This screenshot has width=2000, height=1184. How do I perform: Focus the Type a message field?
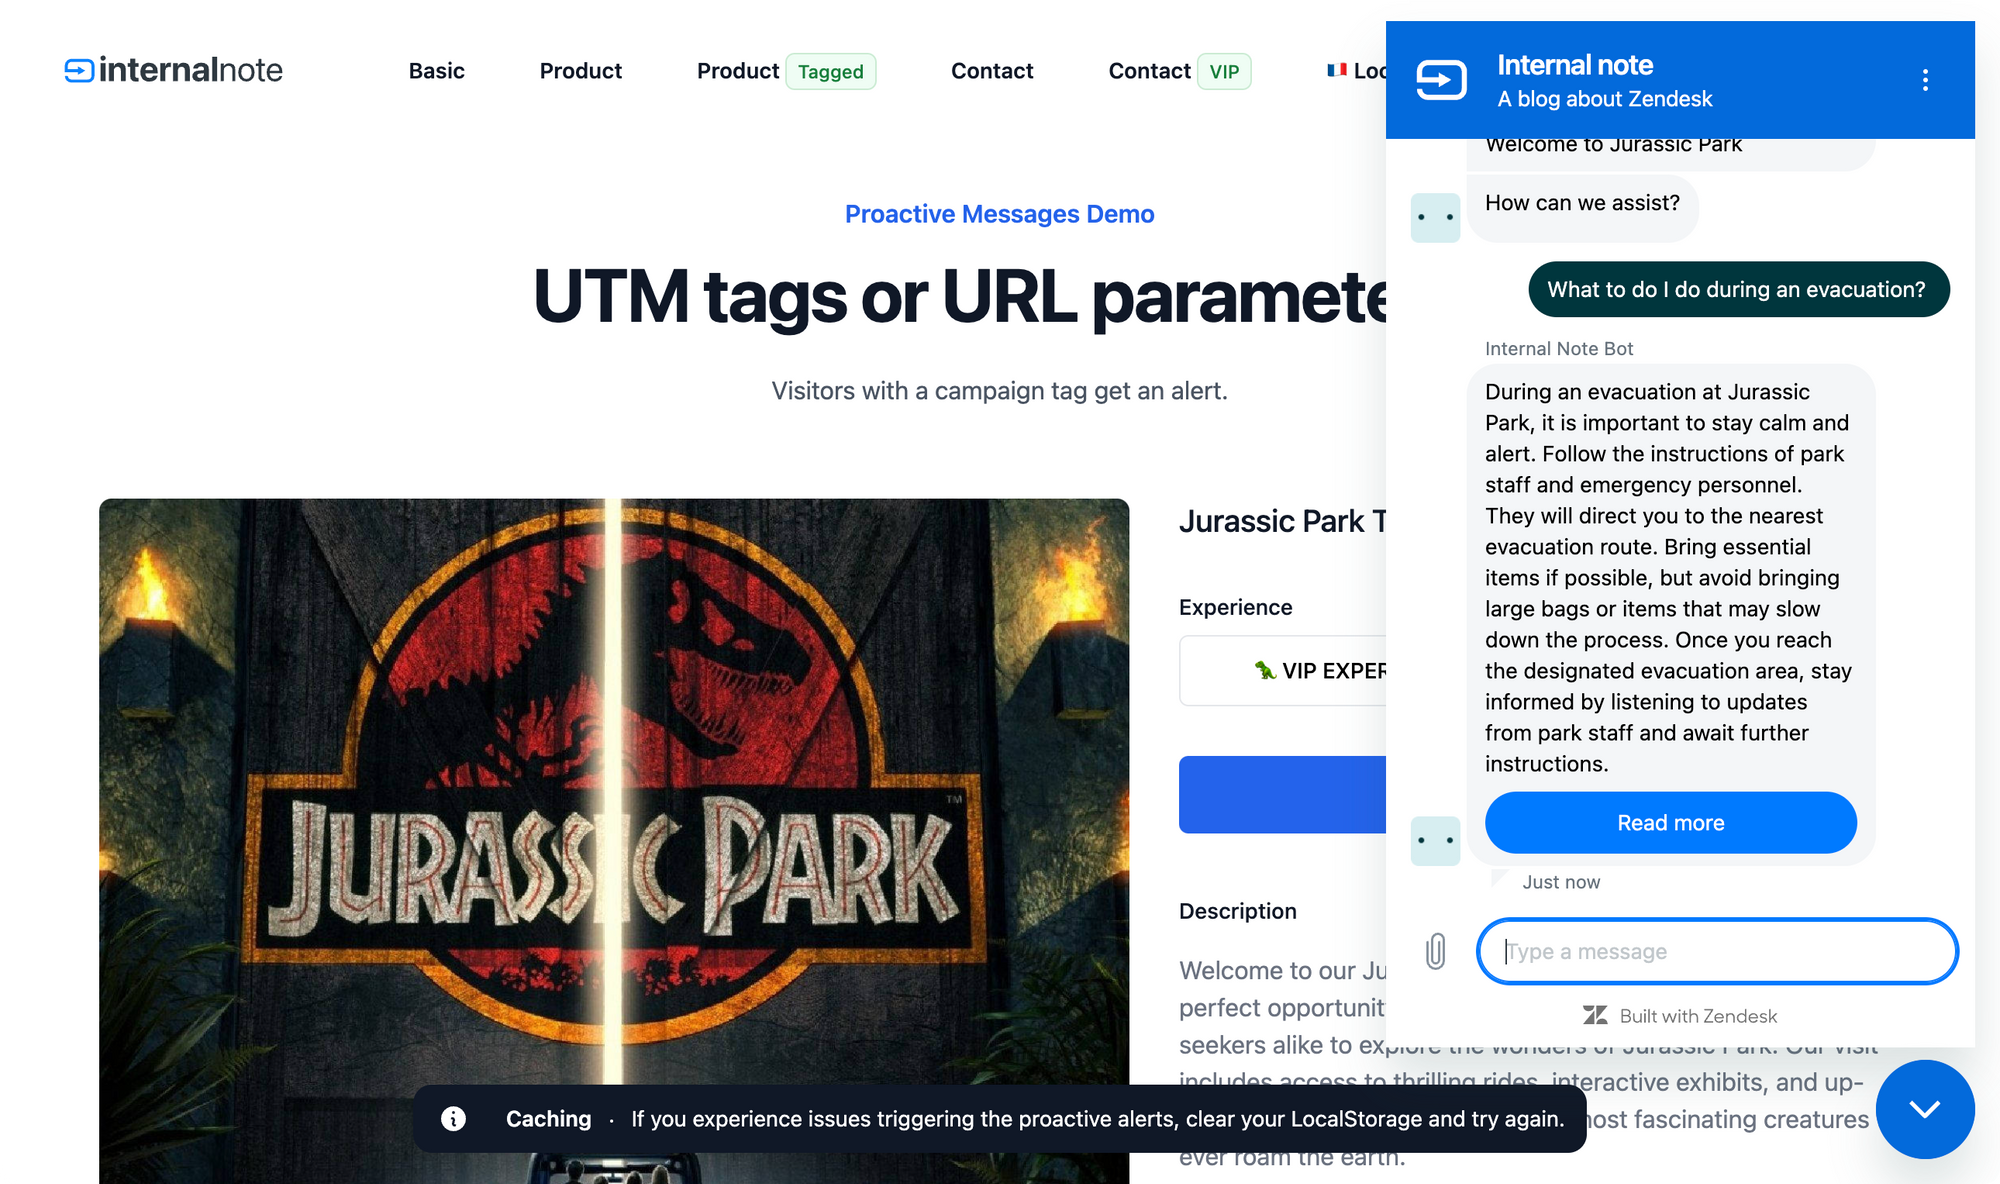[x=1716, y=951]
